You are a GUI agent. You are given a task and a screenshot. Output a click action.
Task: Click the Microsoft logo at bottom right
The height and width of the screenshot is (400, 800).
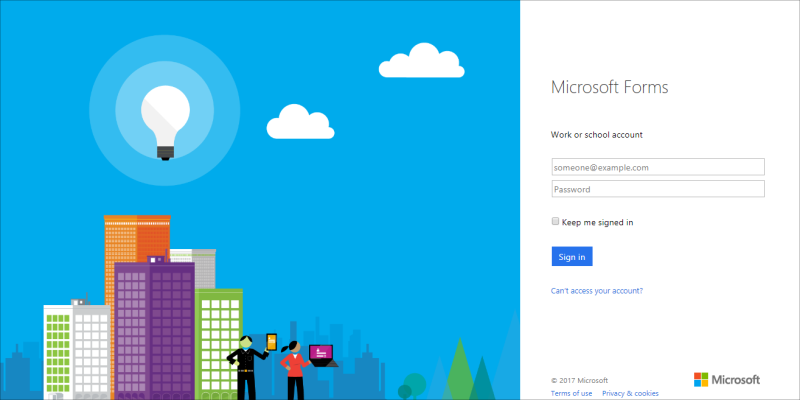[x=726, y=380]
